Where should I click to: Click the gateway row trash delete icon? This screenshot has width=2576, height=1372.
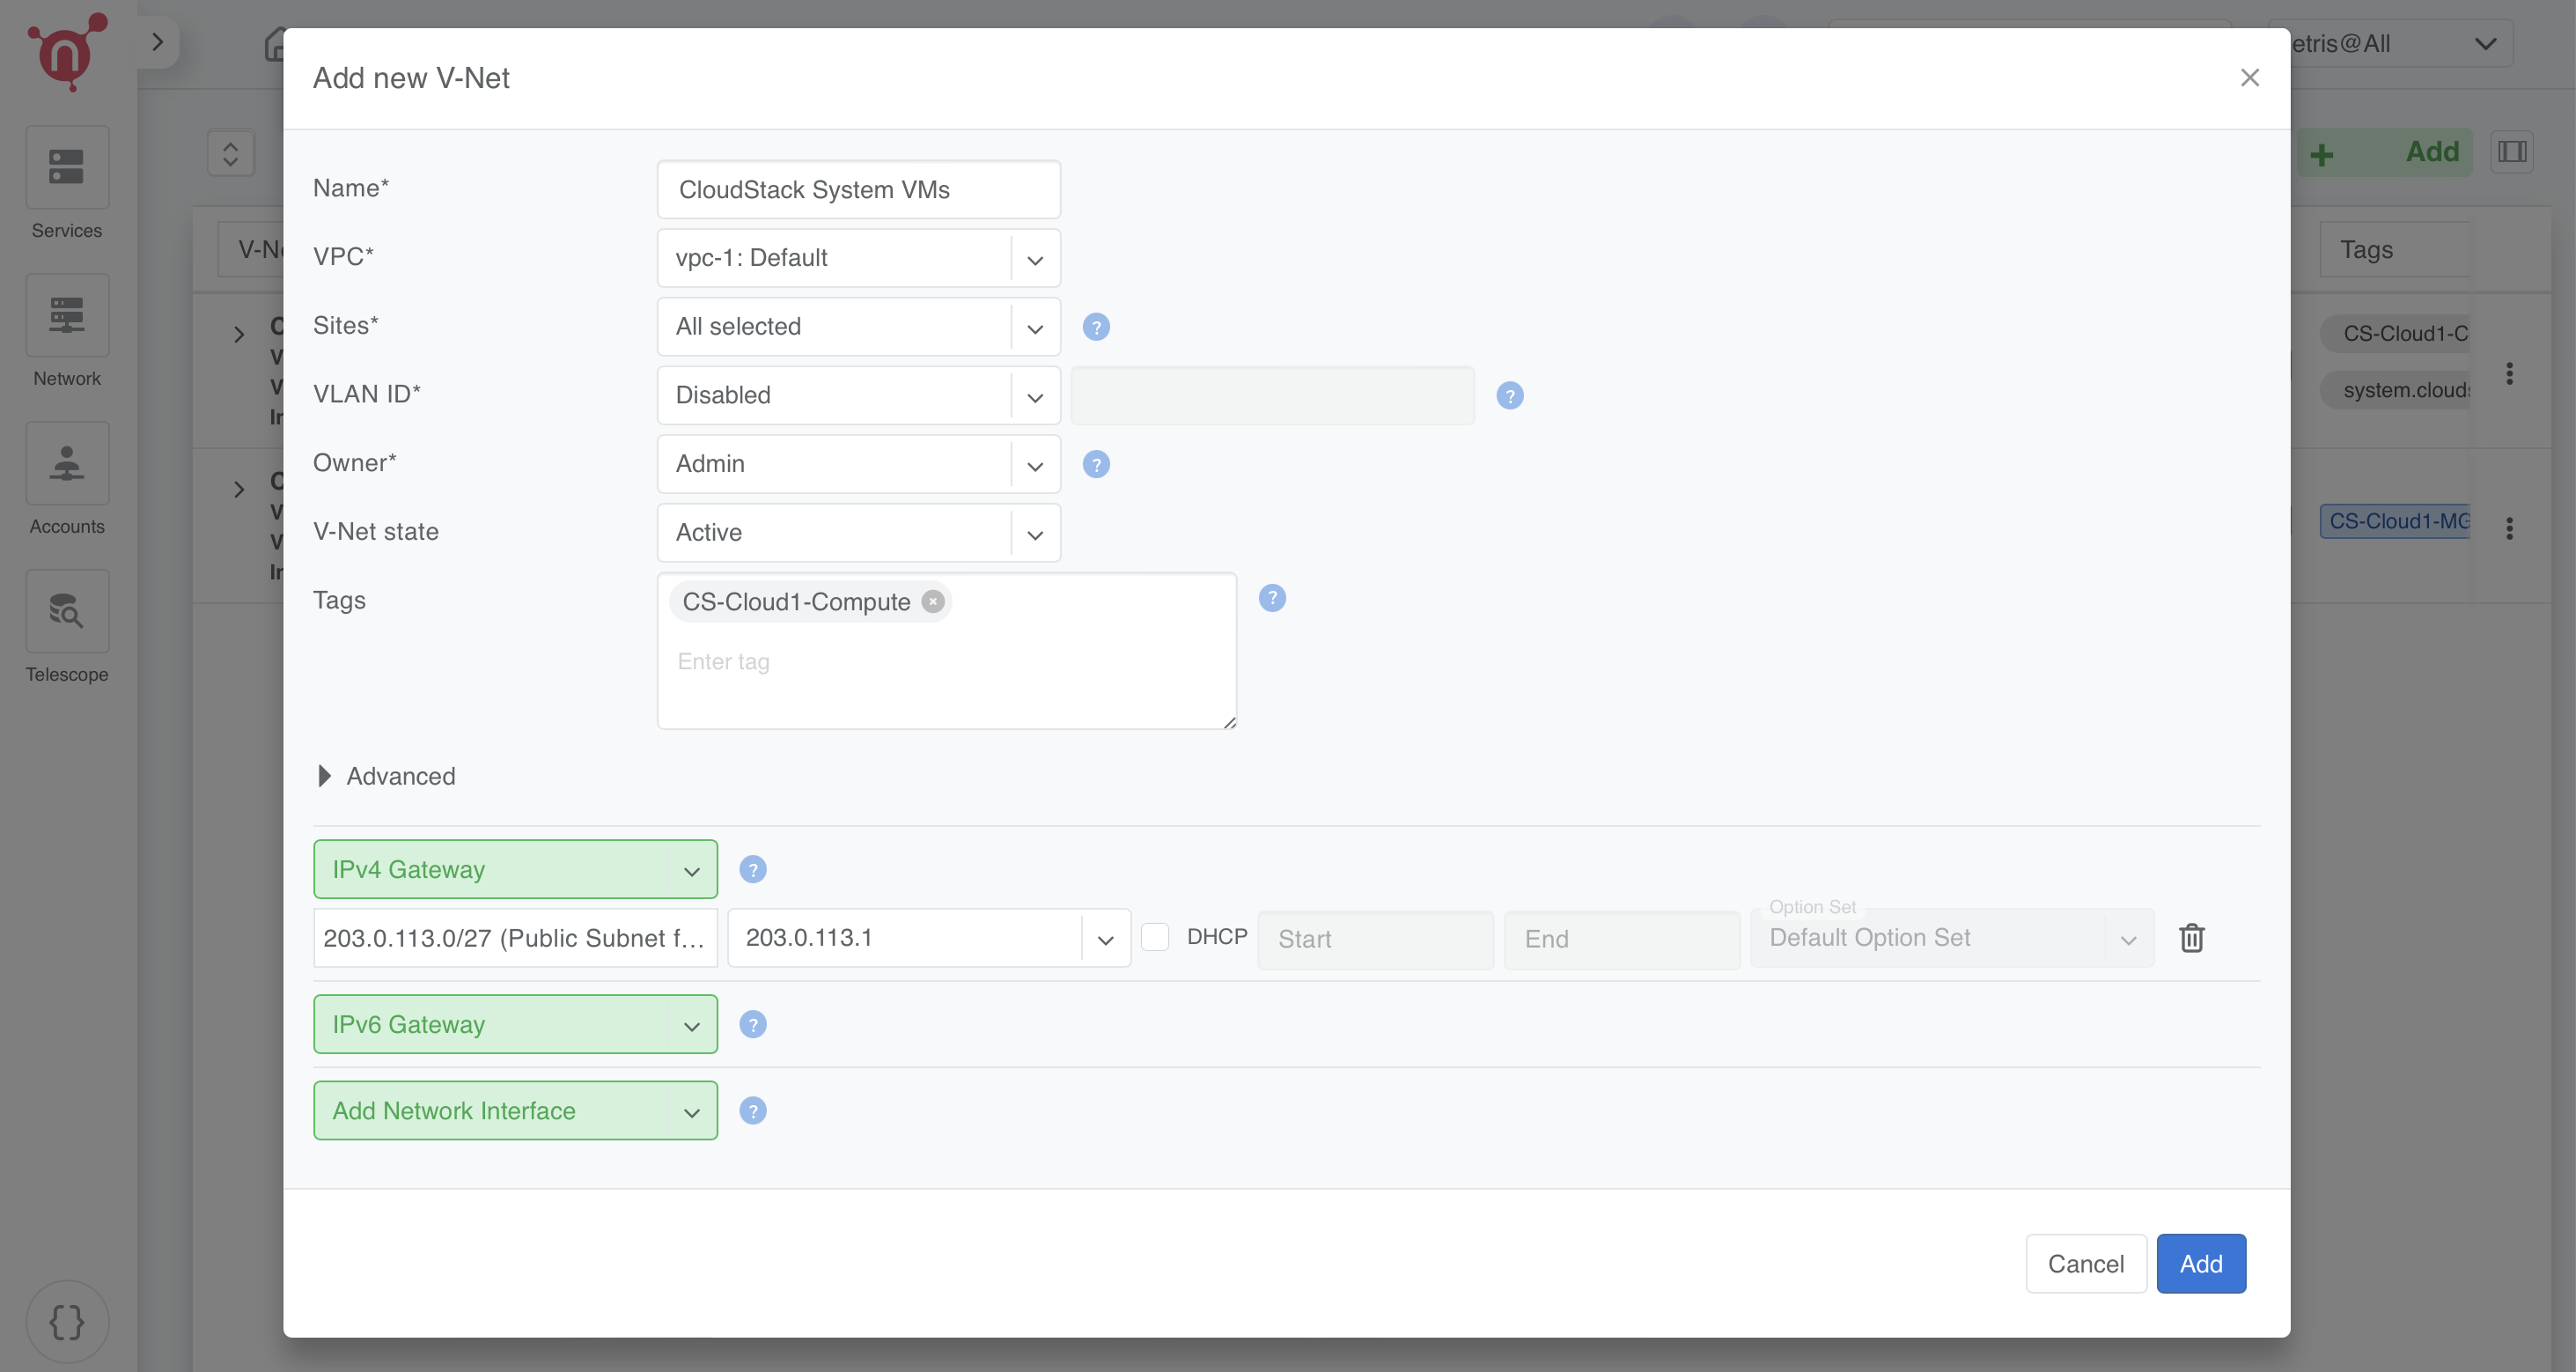click(x=2191, y=938)
